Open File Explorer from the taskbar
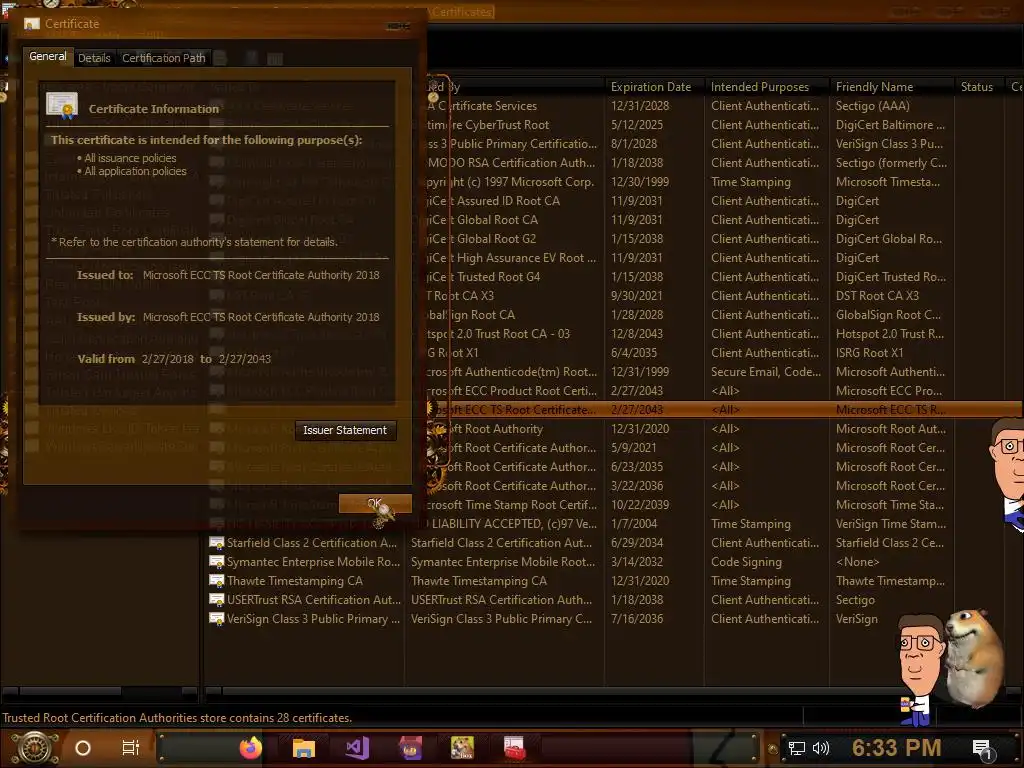Screen dimensions: 1024x768 [304, 748]
